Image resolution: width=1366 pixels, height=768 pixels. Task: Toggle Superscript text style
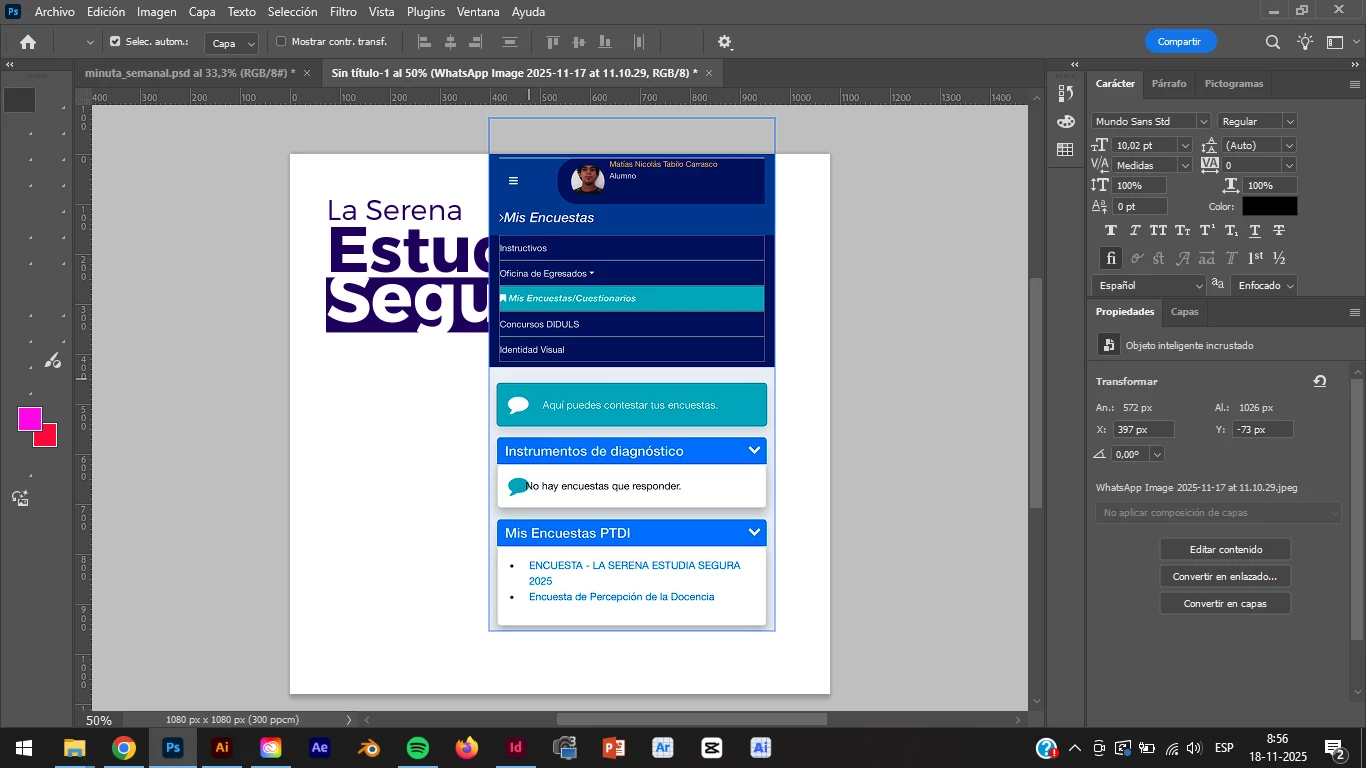tap(1207, 230)
